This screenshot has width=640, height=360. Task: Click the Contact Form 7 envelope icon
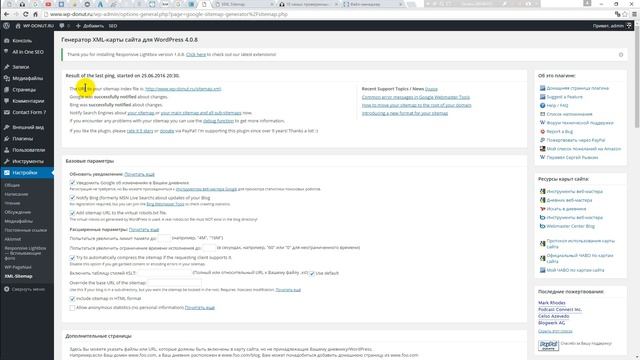tap(6, 112)
